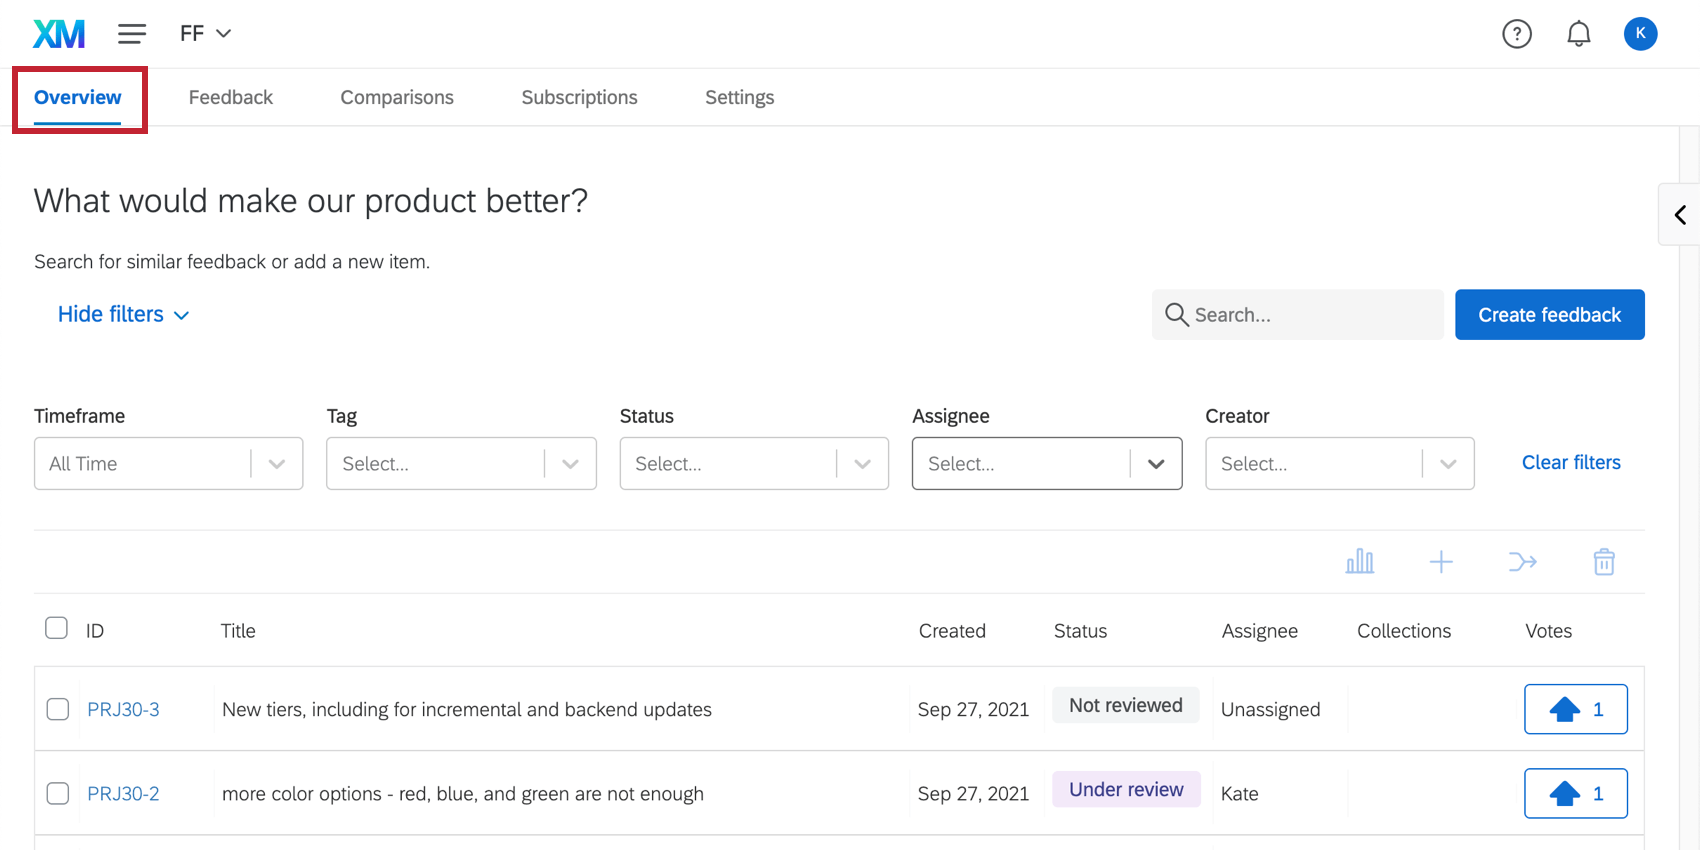1700x850 pixels.
Task: Click the XM logo
Action: [x=59, y=34]
